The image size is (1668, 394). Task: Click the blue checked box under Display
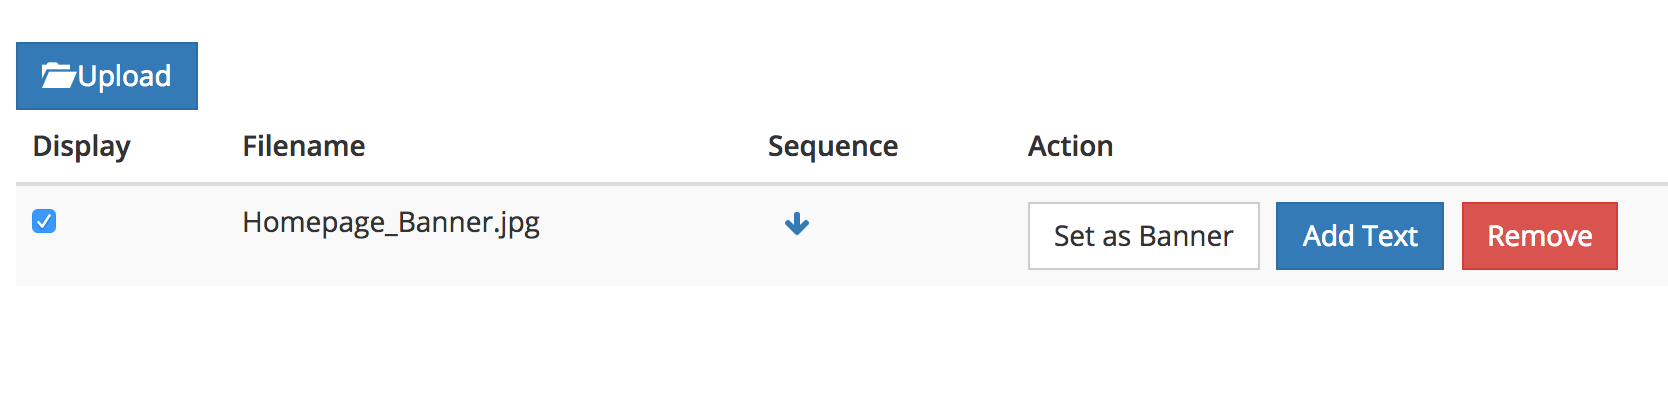pyautogui.click(x=44, y=221)
